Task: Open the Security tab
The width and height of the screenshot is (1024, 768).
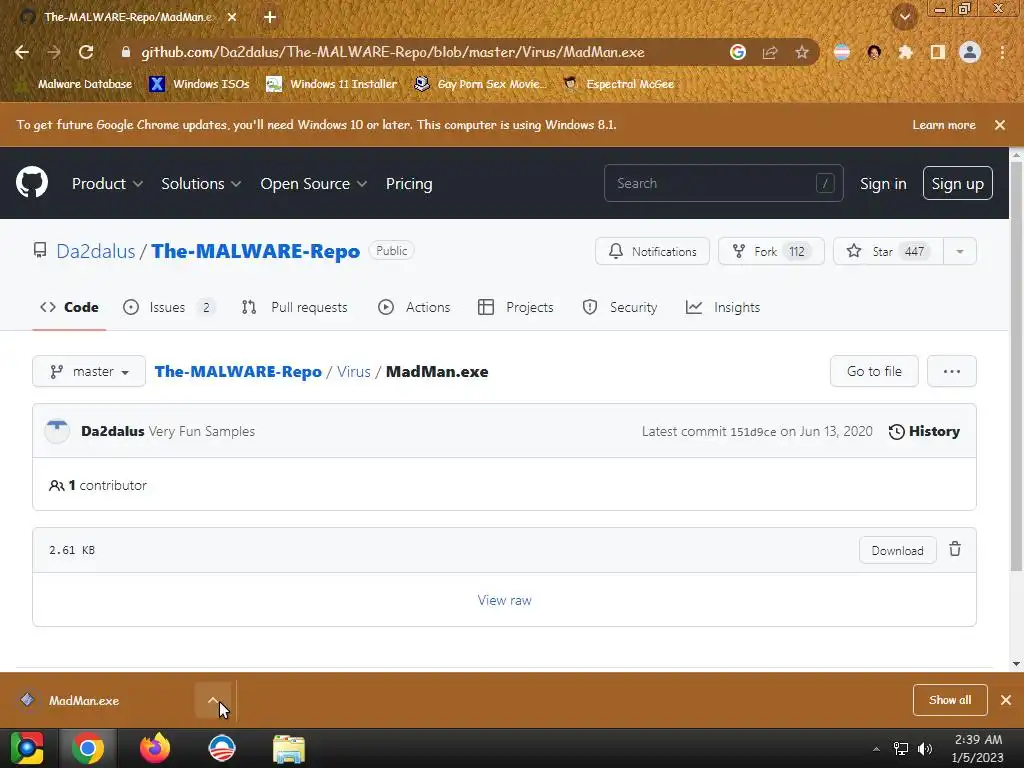Action: coord(620,307)
